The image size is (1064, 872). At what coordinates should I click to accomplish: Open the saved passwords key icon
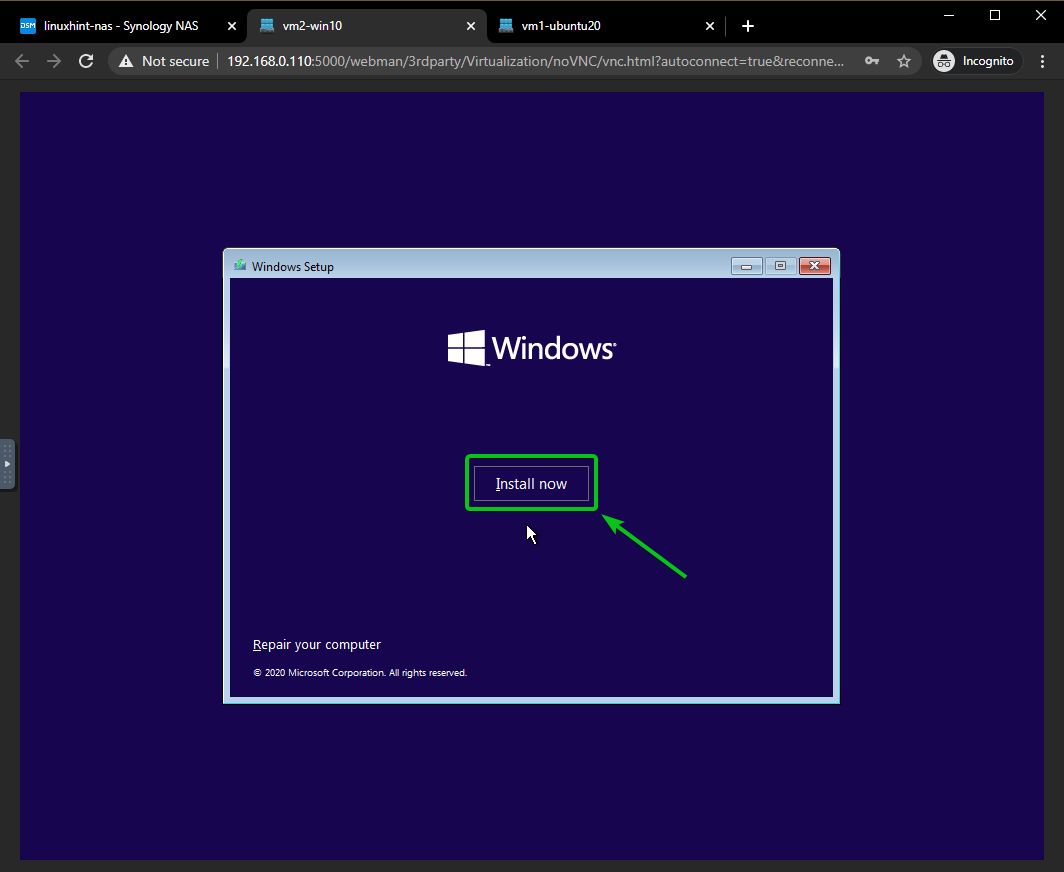[873, 61]
